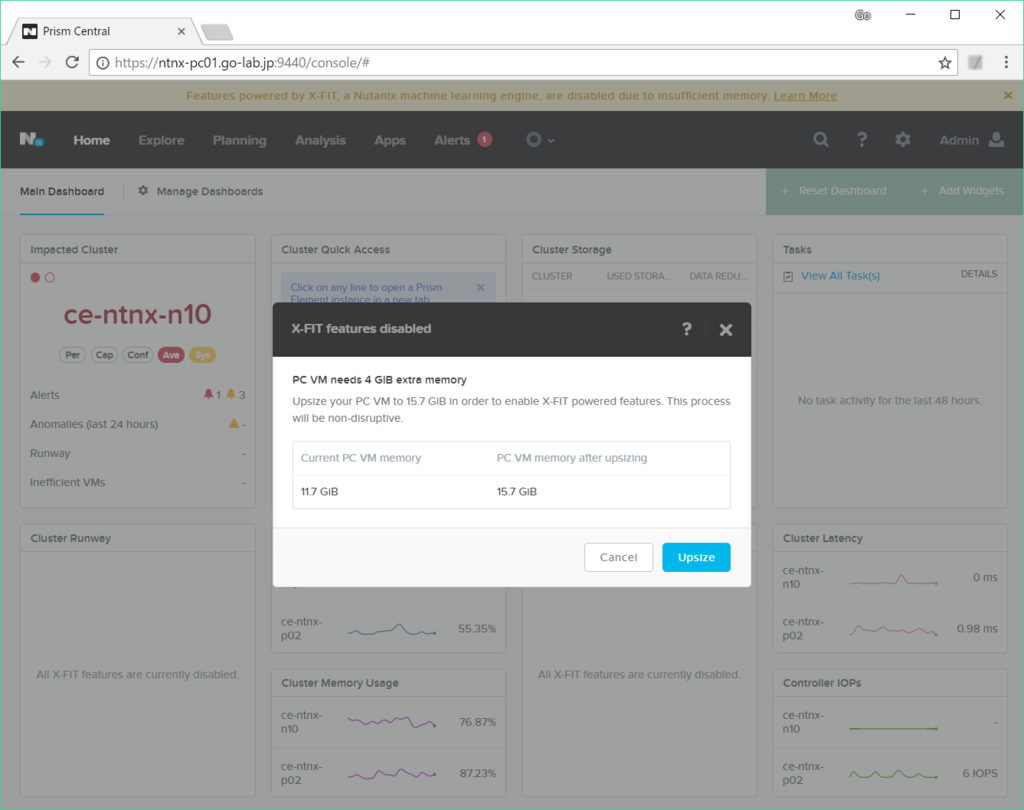Close the Prism Central browser tab
The image size is (1024, 810).
point(181,31)
